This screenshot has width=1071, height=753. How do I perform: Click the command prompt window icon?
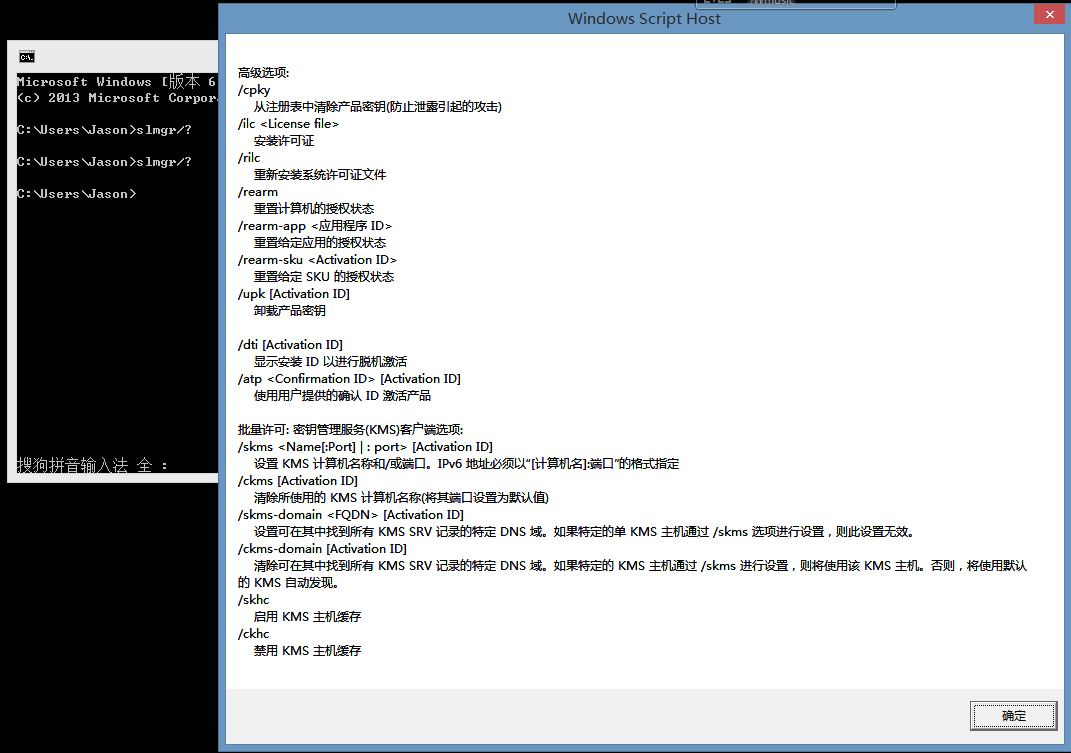click(27, 57)
